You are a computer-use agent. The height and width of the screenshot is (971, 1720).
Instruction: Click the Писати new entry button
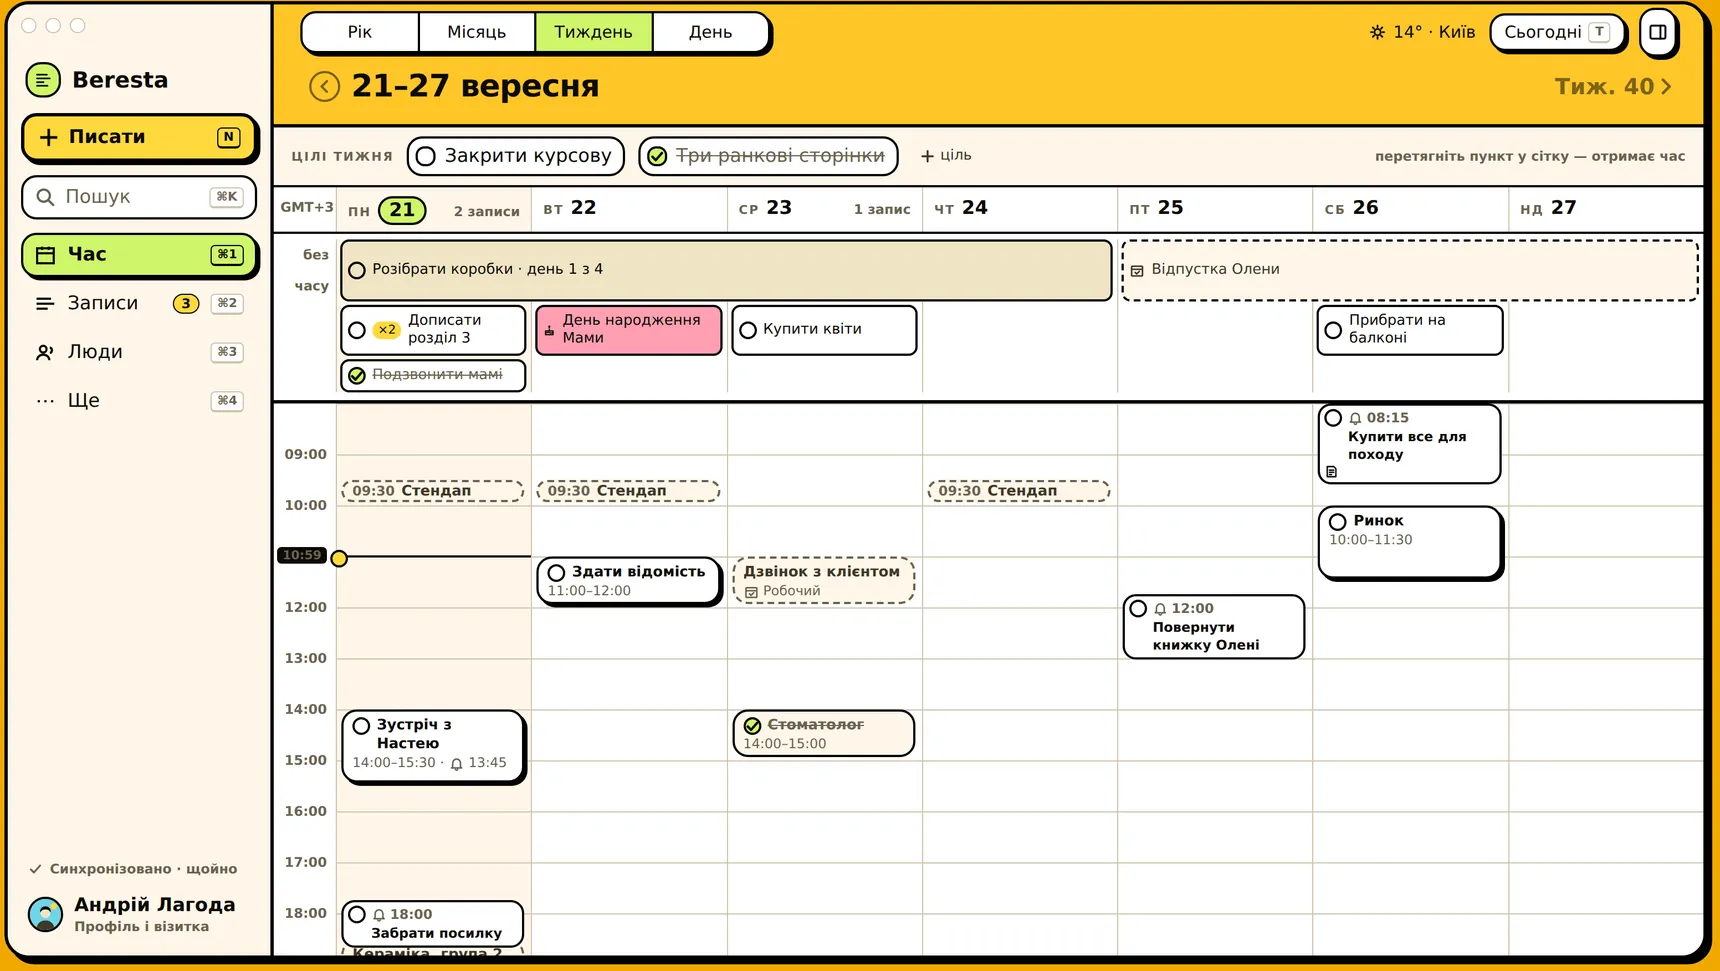point(139,137)
